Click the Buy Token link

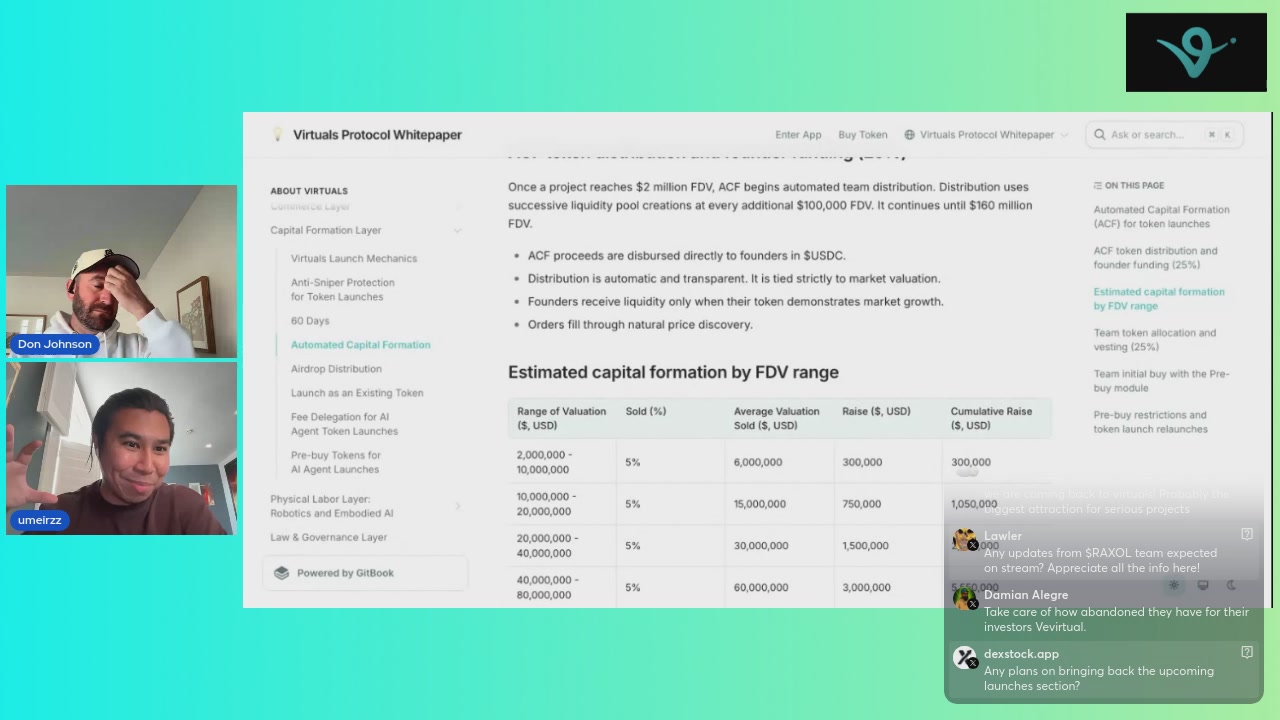(x=863, y=134)
